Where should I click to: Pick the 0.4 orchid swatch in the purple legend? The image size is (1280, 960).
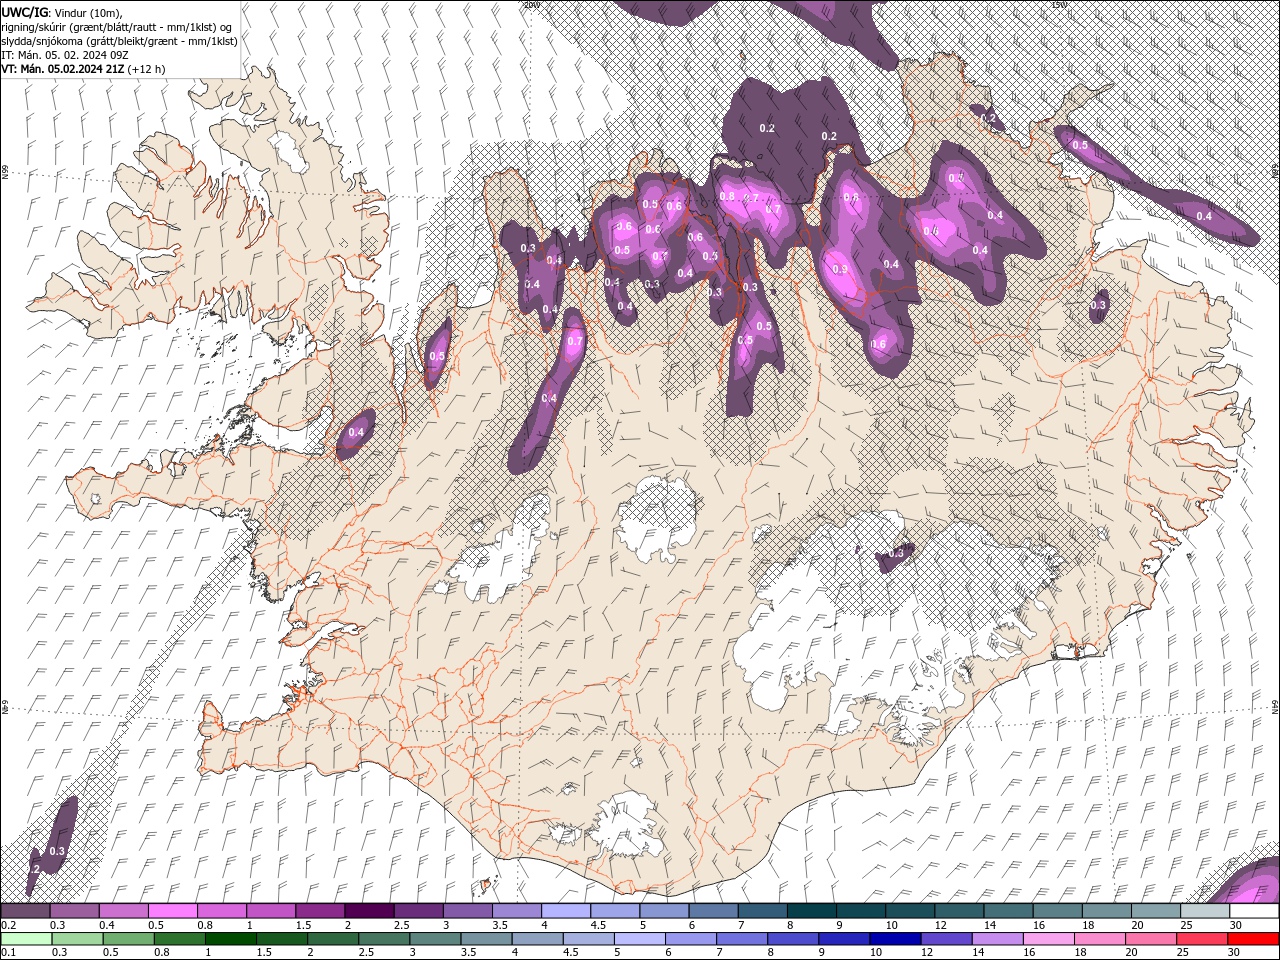tap(123, 911)
